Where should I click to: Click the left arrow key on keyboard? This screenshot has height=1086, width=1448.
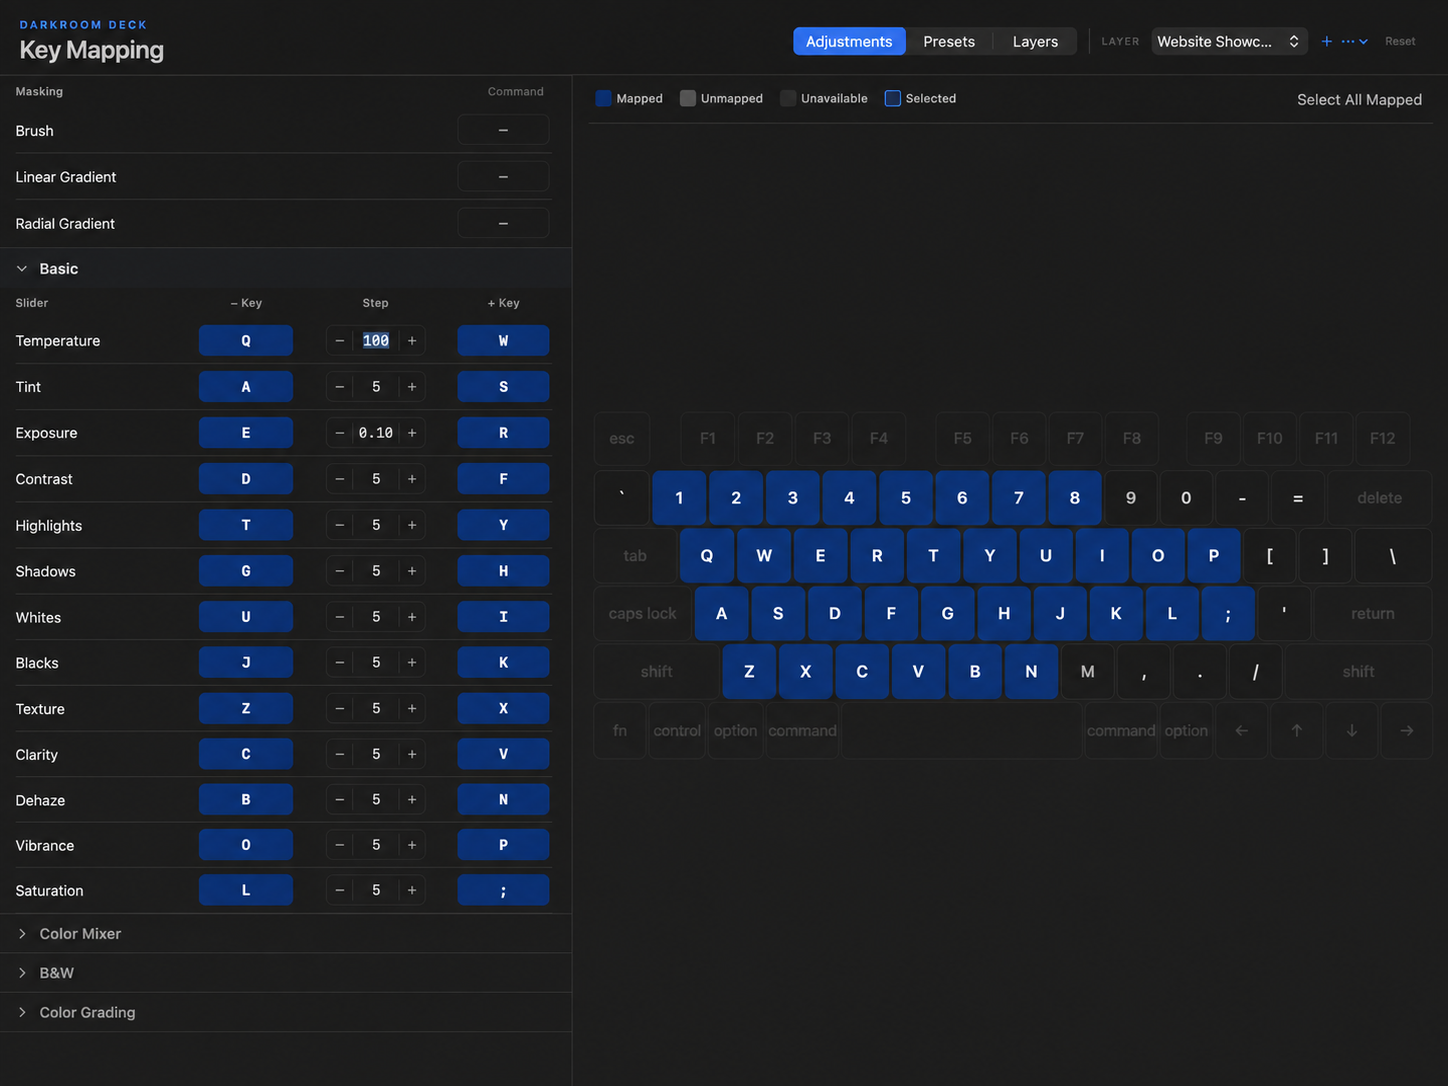pyautogui.click(x=1241, y=731)
